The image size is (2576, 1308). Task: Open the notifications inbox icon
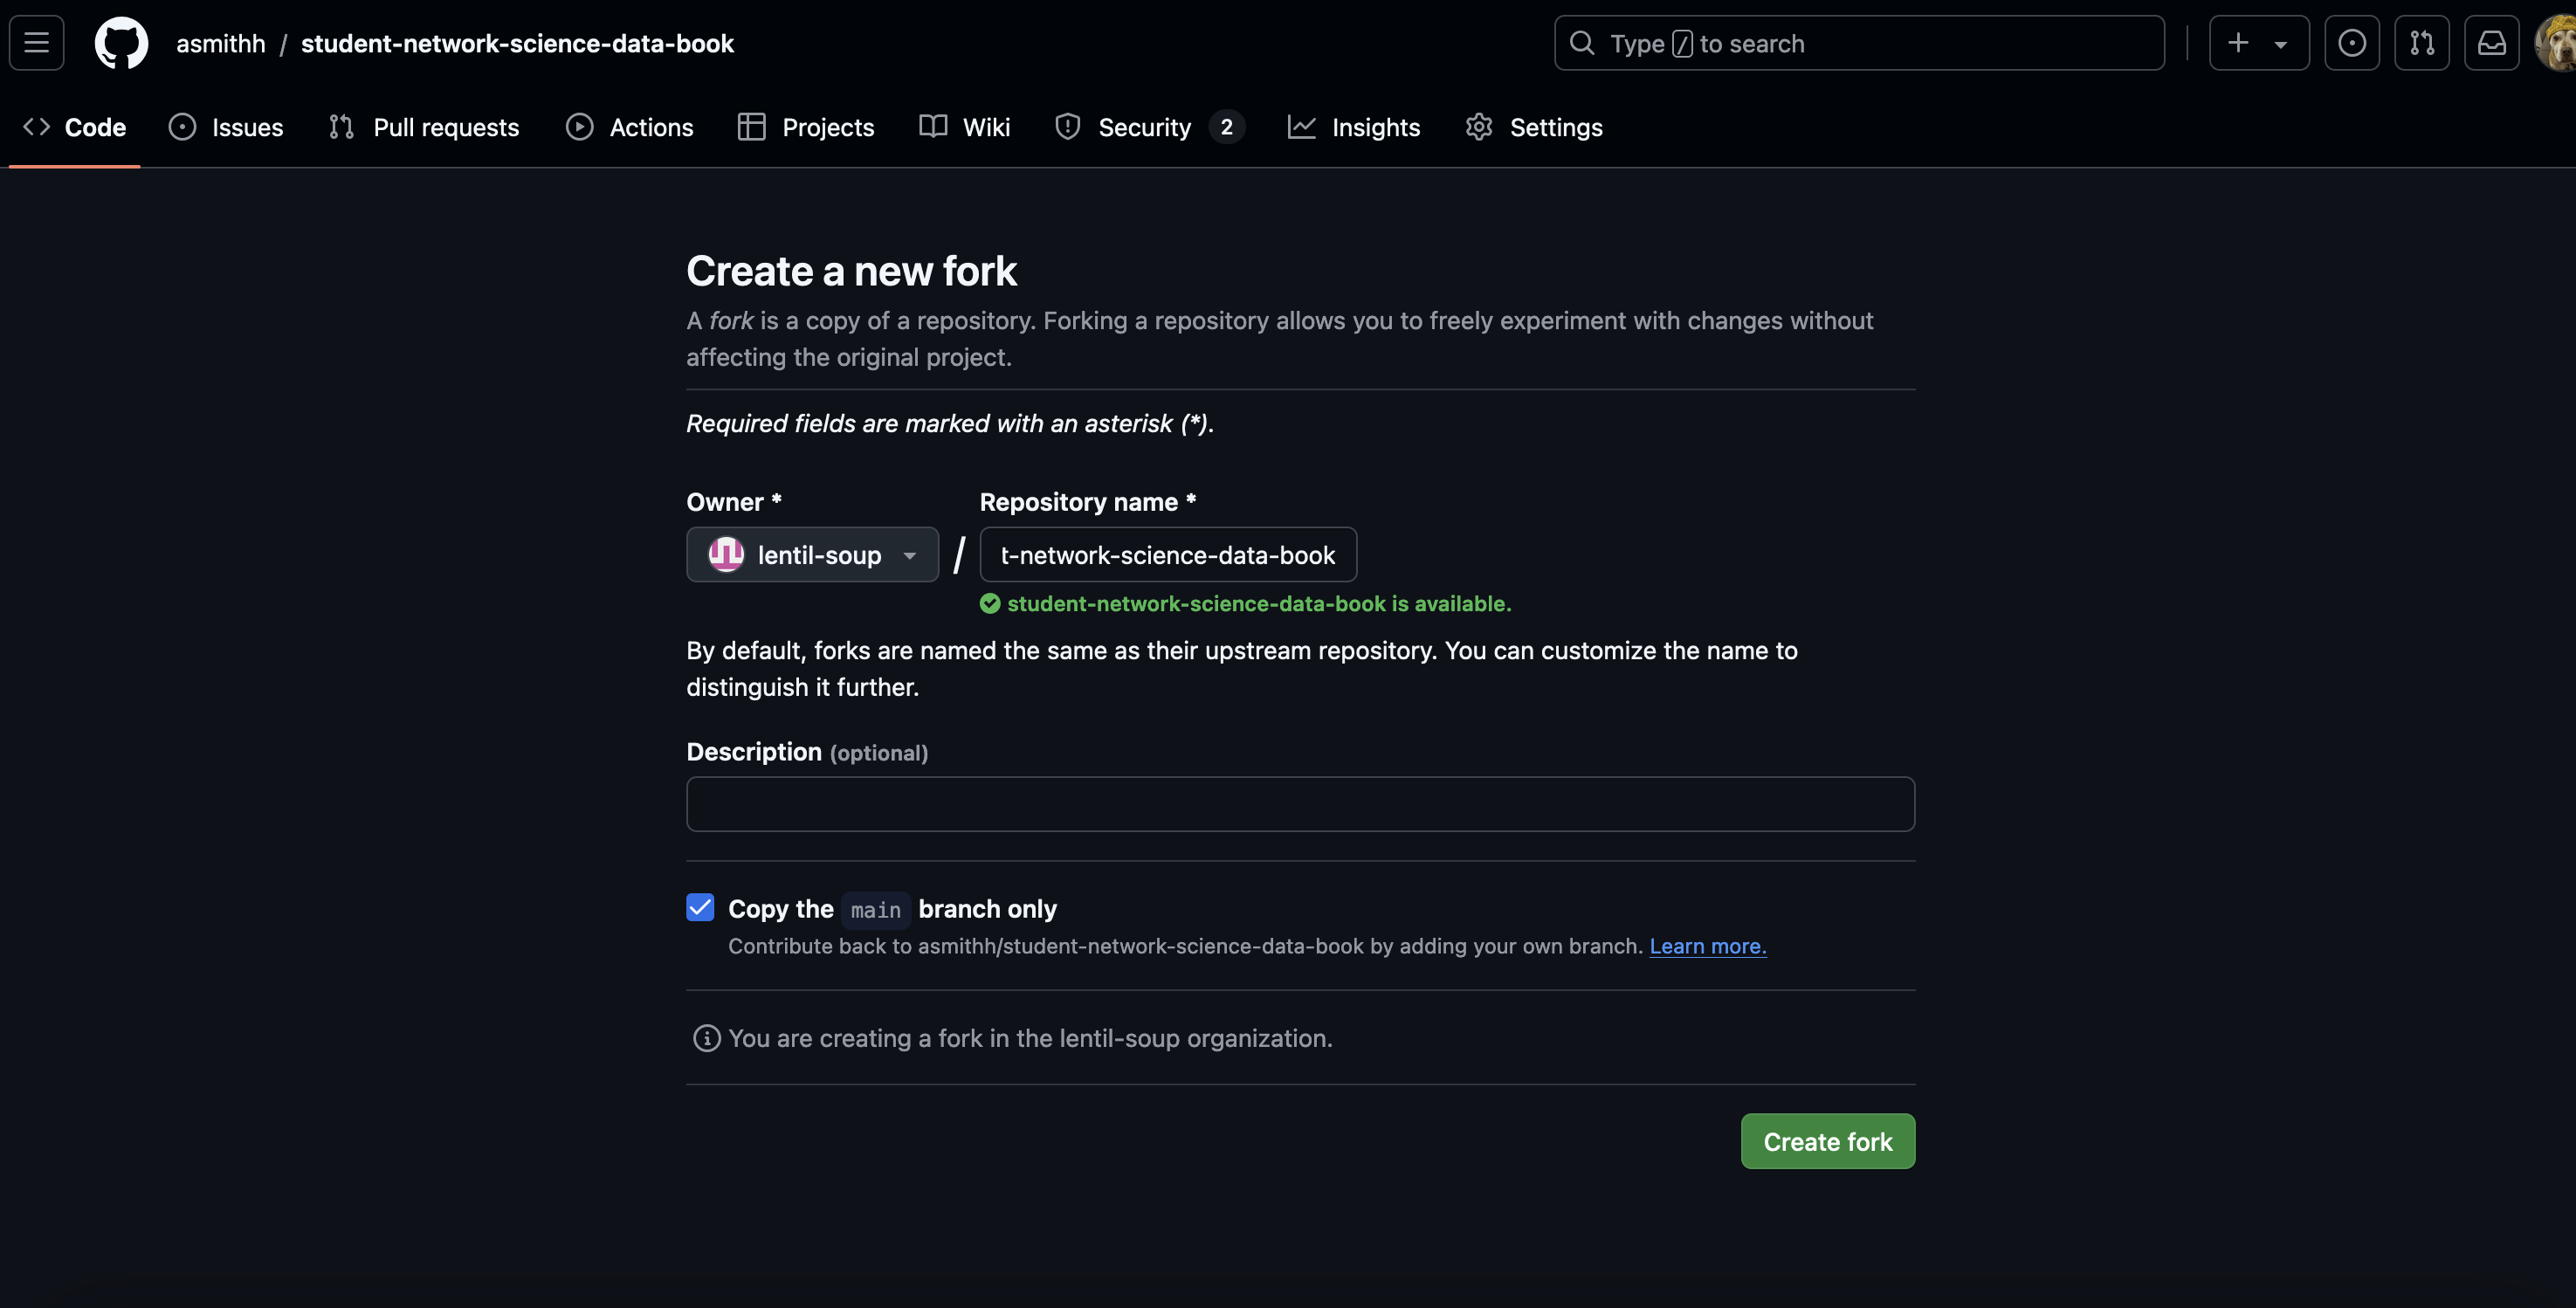[2492, 43]
